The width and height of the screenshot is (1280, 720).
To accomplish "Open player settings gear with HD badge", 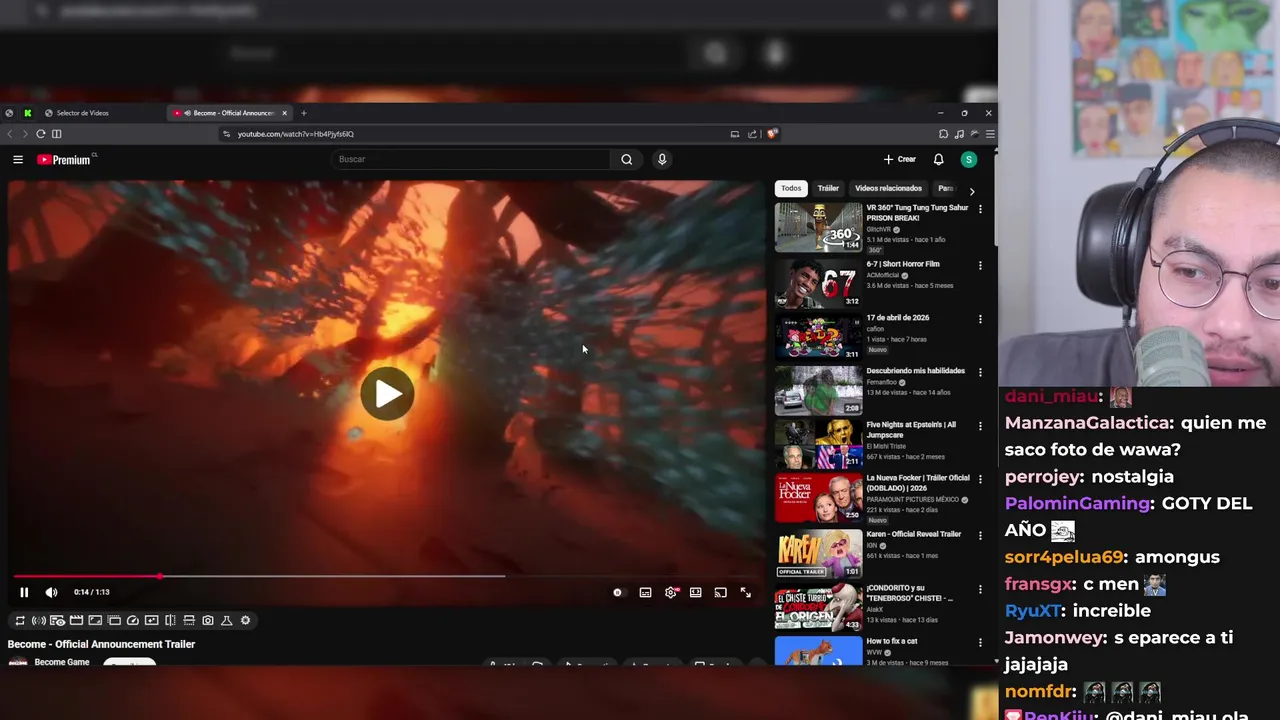I will pyautogui.click(x=671, y=592).
